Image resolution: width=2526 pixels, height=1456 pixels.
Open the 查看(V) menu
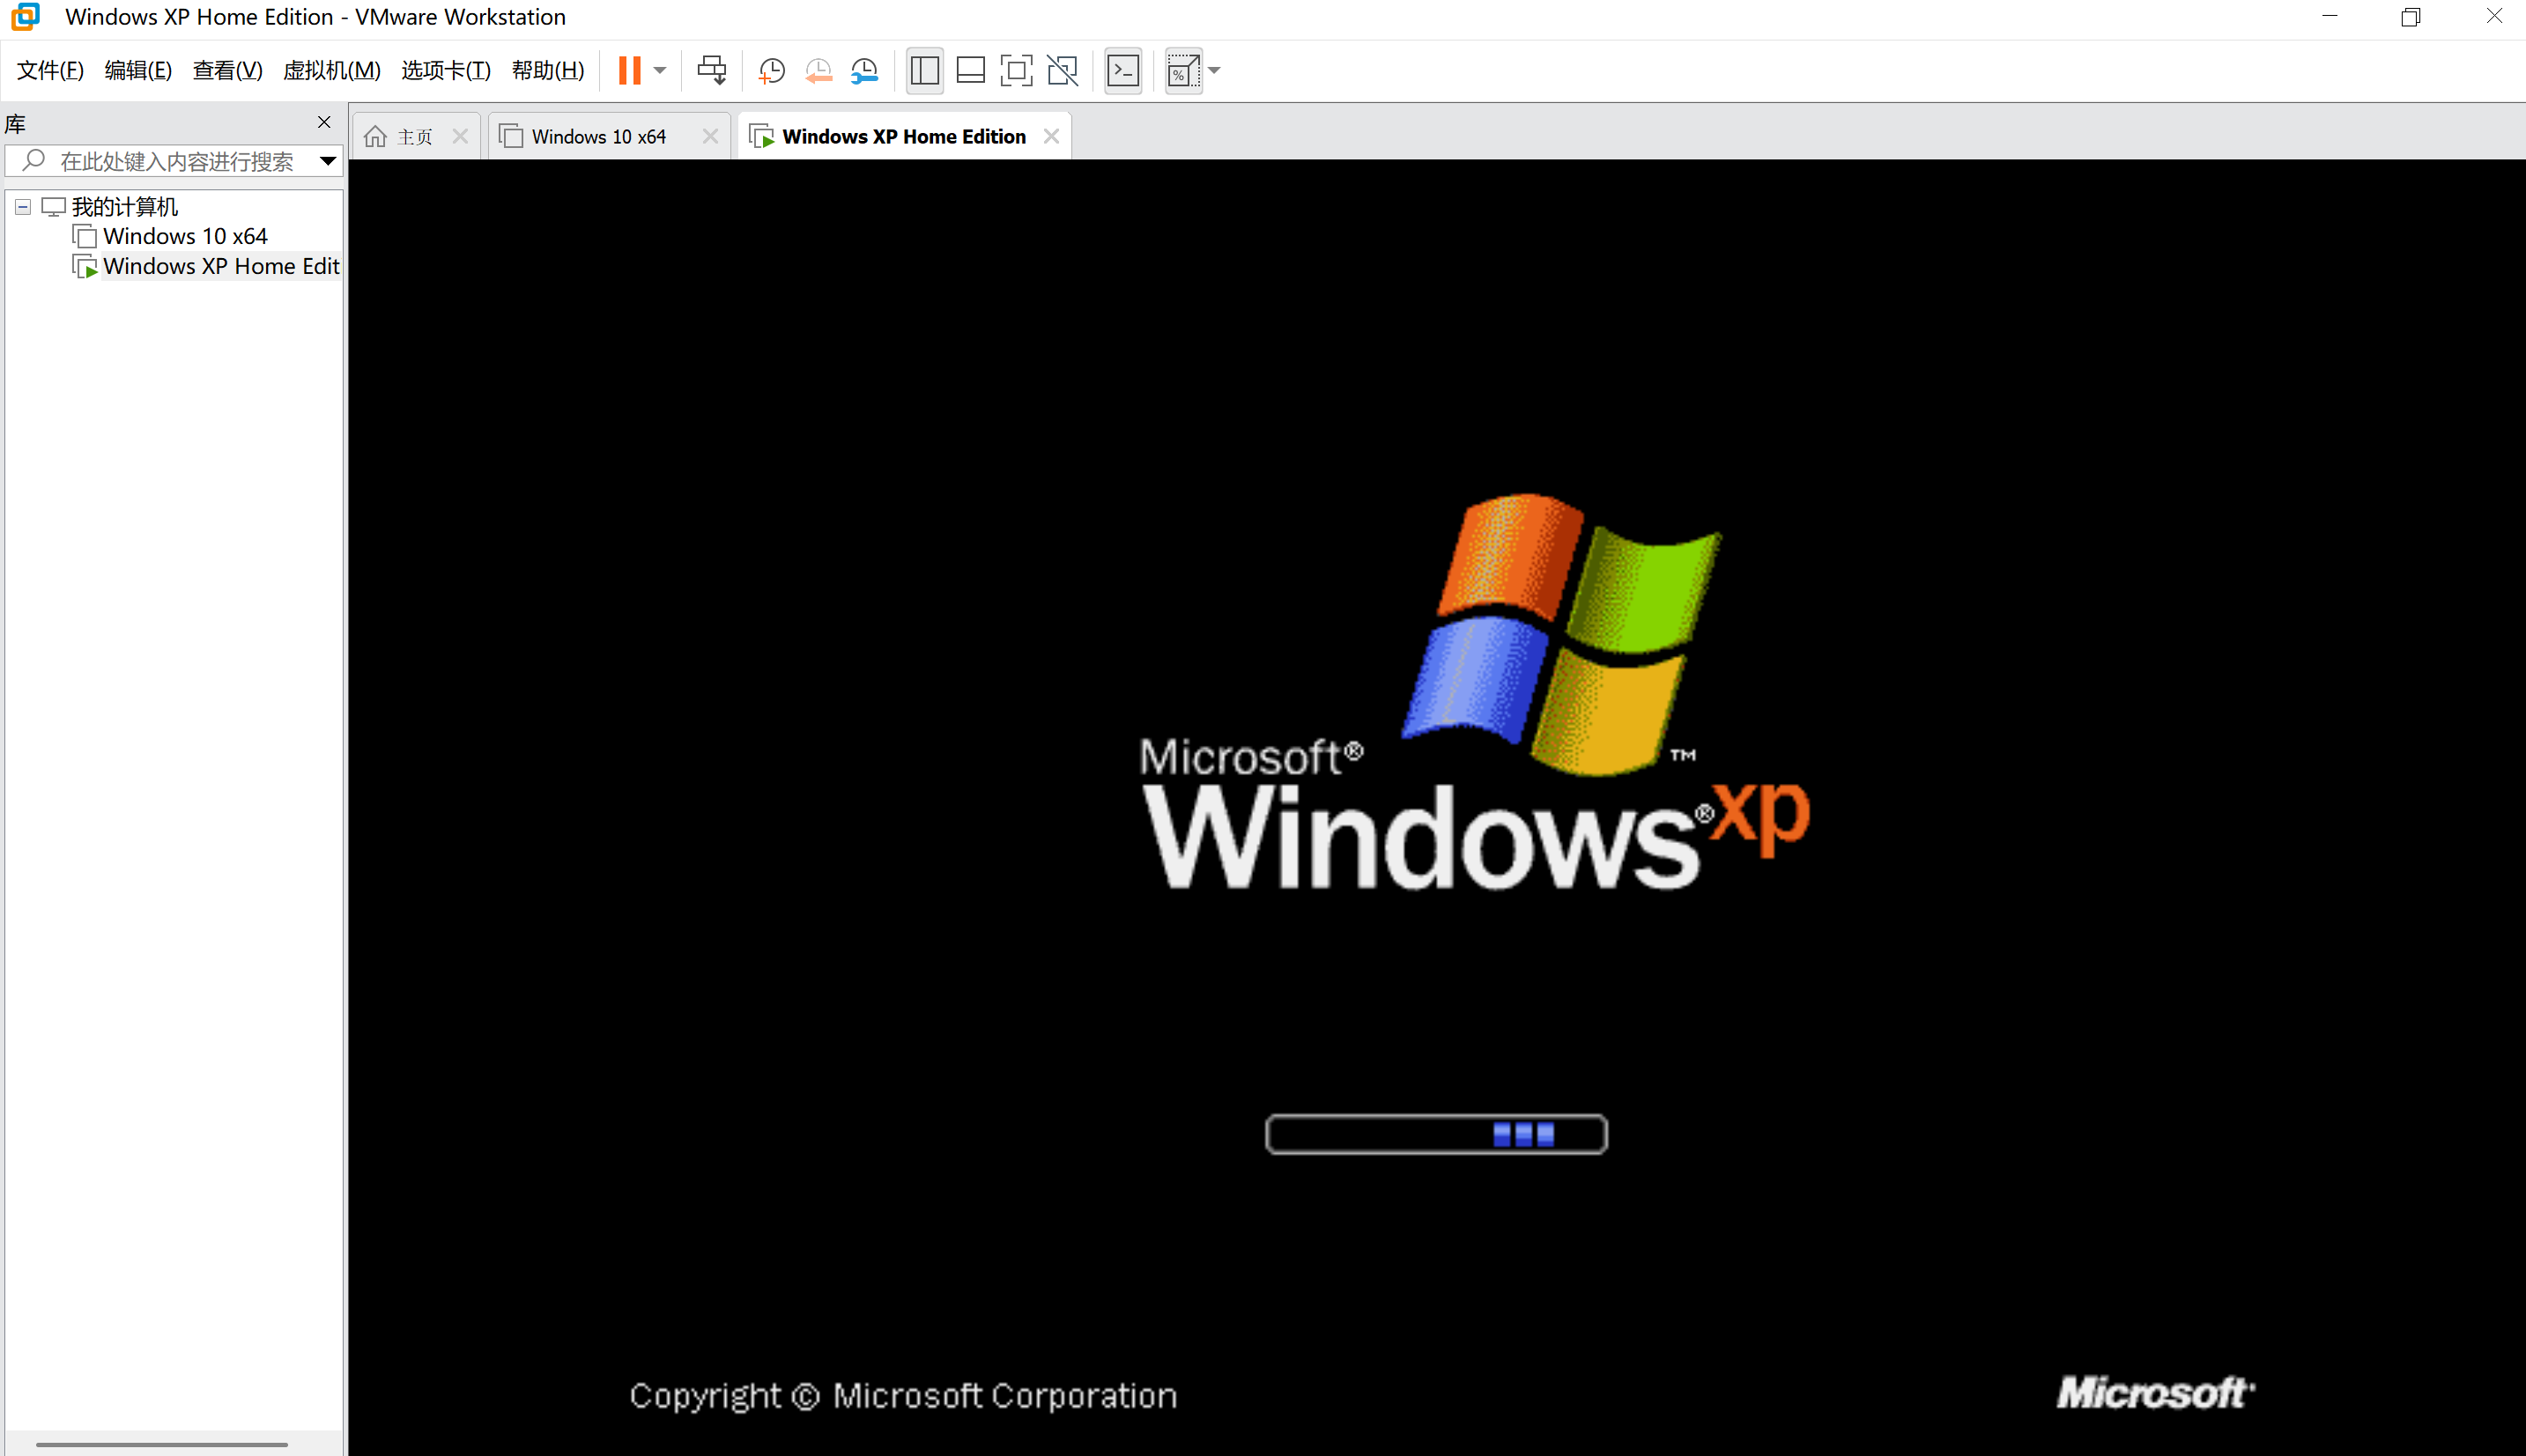tap(227, 70)
